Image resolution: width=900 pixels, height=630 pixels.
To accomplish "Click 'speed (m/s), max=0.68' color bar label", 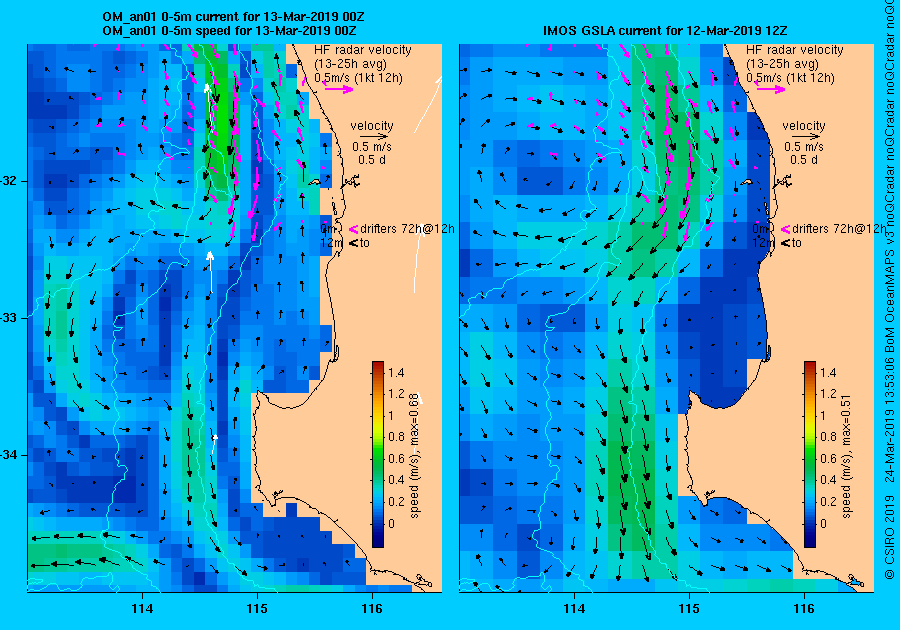I will click(x=414, y=456).
